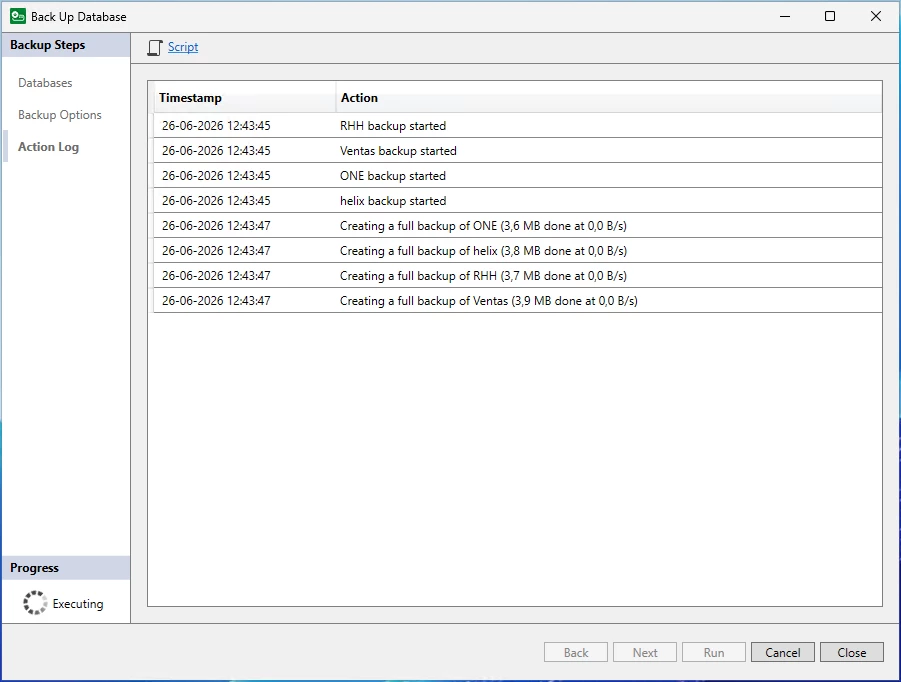Screen dimensions: 901x682
Task: Select Creating a full backup of RHH
Action: [517, 276]
